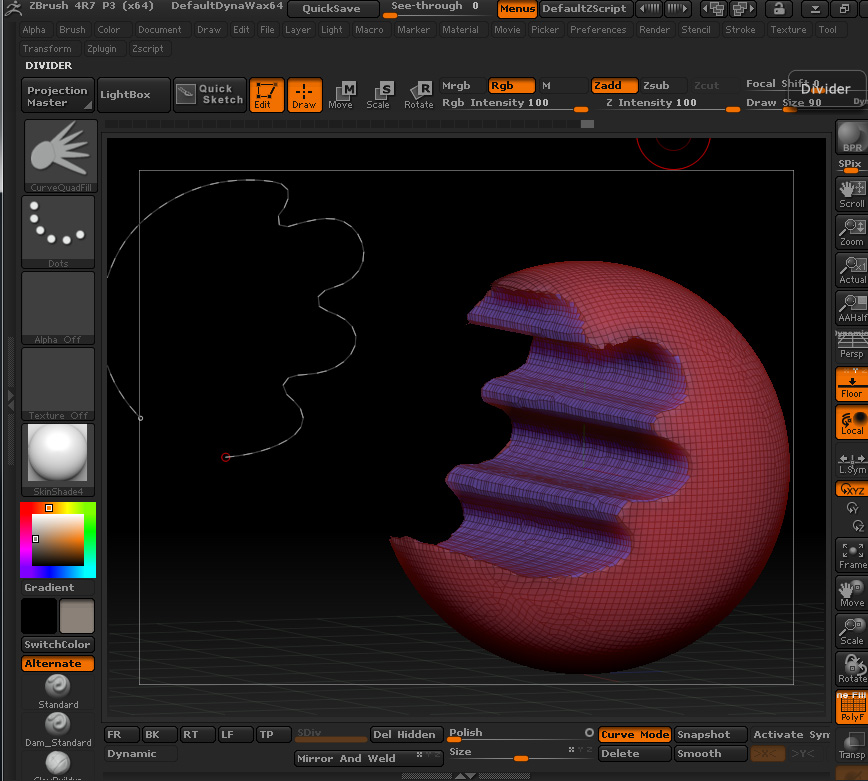Click the Frame mesh icon
The height and width of the screenshot is (781, 868).
point(851,555)
